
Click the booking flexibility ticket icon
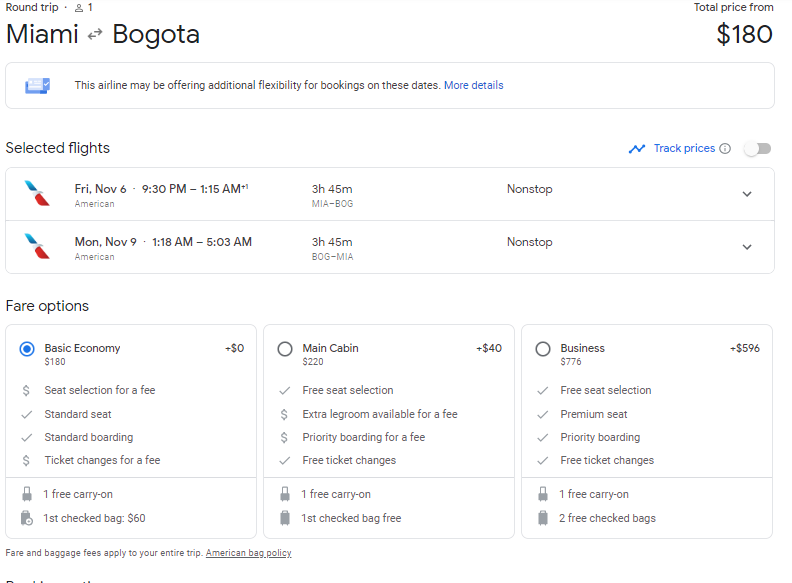pos(38,86)
